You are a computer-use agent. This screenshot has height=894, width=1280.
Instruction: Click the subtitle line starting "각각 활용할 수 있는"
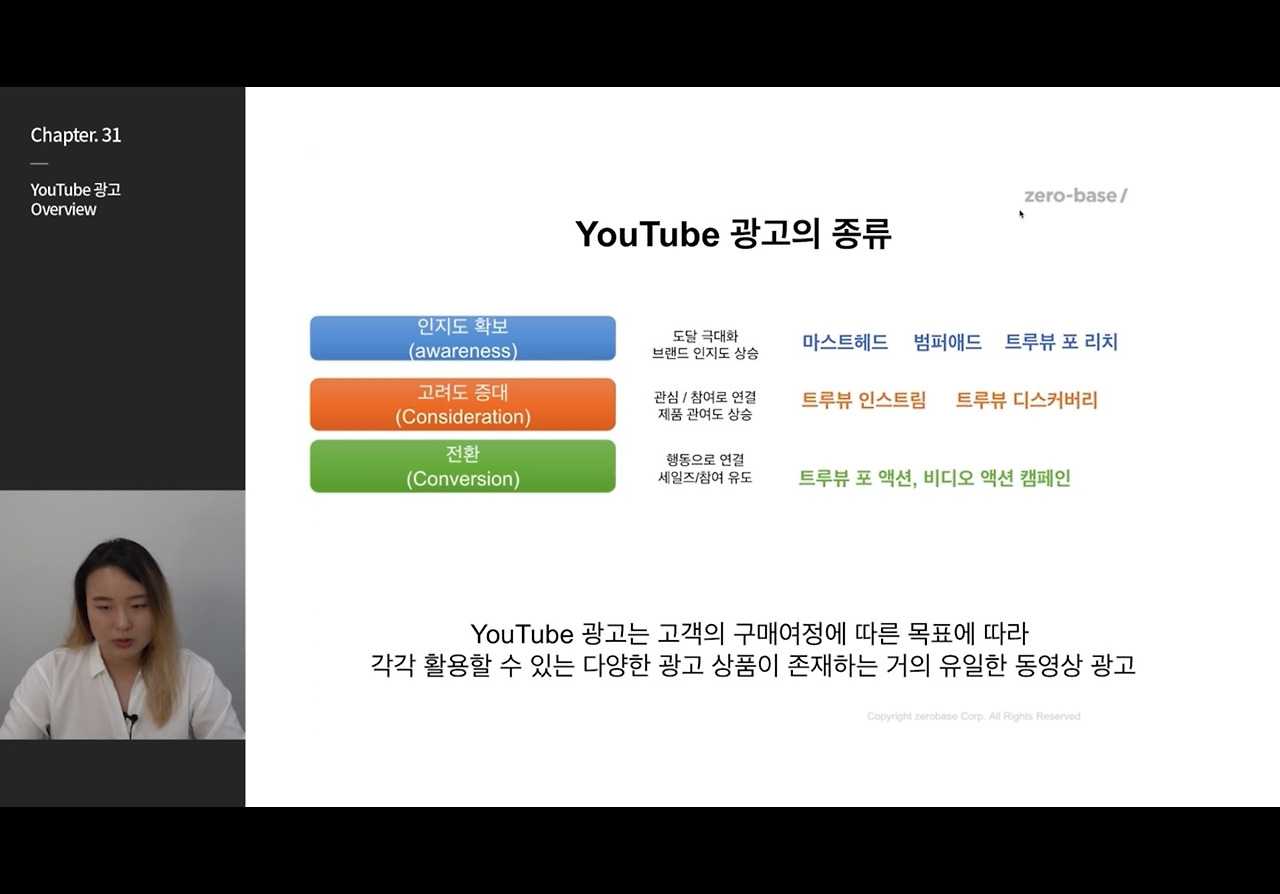753,665
